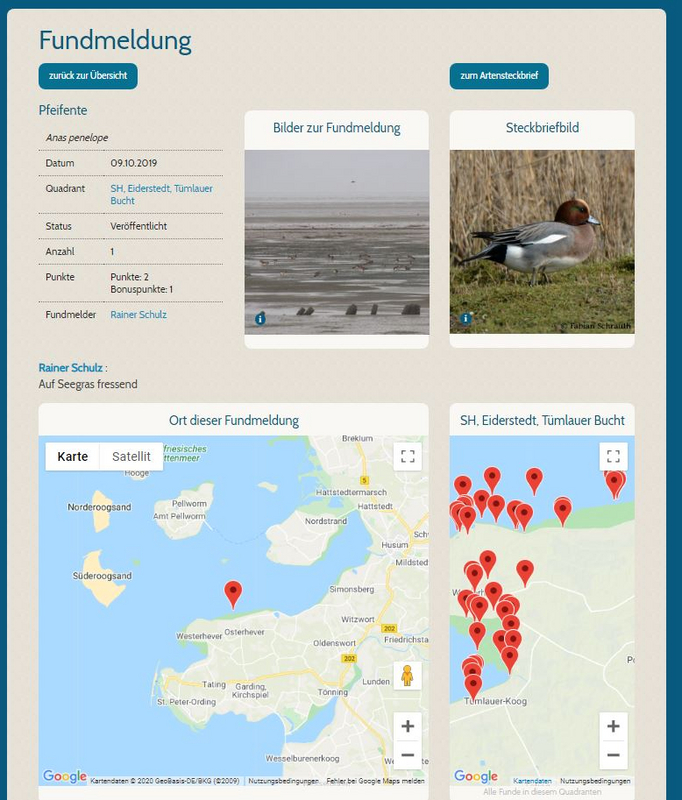The image size is (682, 800).
Task: Click the red marker on the main map
Action: [233, 593]
